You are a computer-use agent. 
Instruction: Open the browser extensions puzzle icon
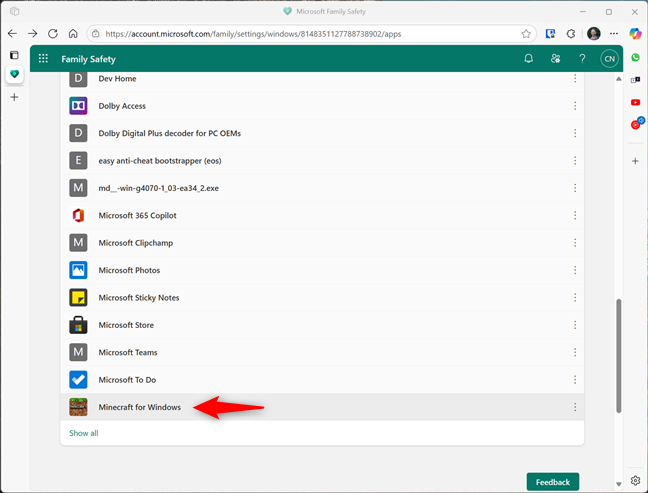tap(571, 34)
